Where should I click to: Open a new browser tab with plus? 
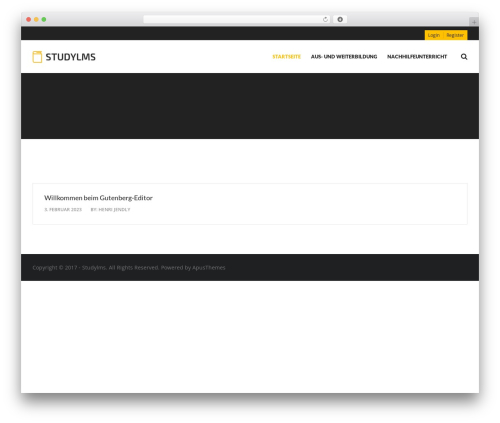click(474, 22)
